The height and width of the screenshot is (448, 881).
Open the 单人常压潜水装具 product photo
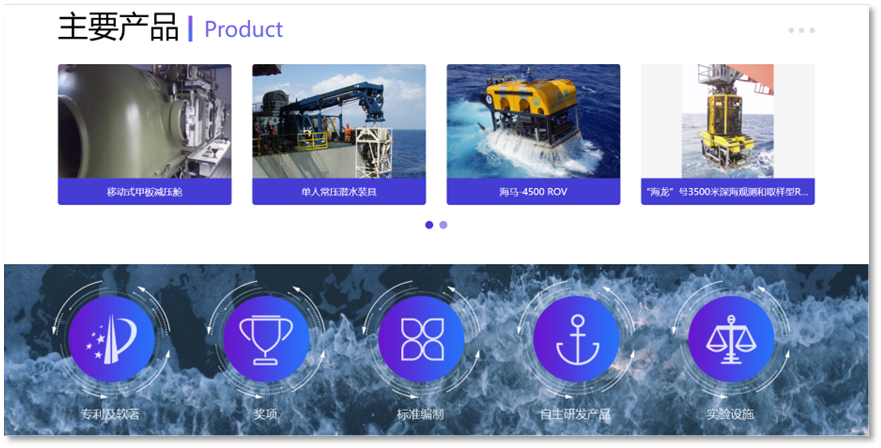339,121
